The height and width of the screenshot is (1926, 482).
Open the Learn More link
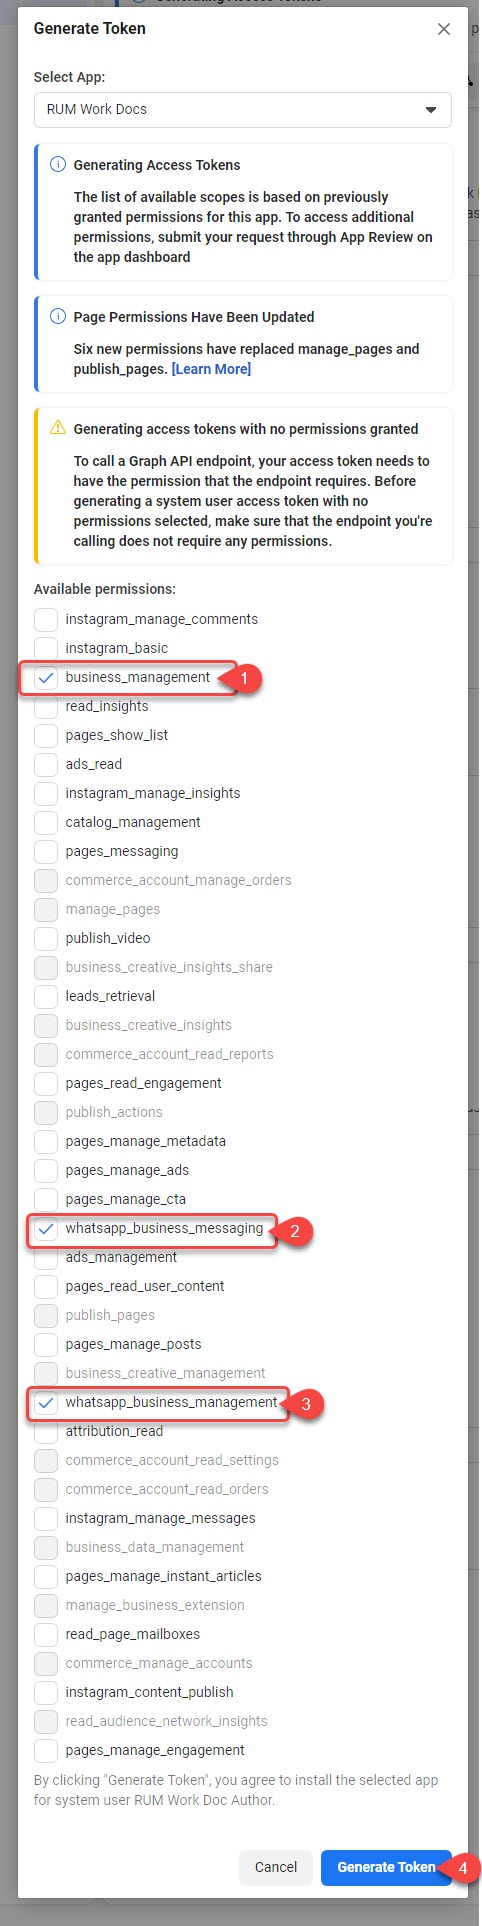pyautogui.click(x=211, y=369)
